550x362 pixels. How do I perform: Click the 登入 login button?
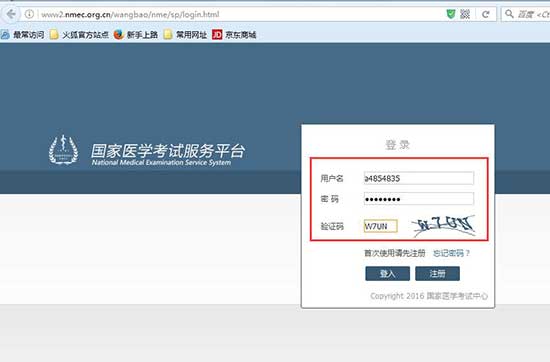click(388, 274)
